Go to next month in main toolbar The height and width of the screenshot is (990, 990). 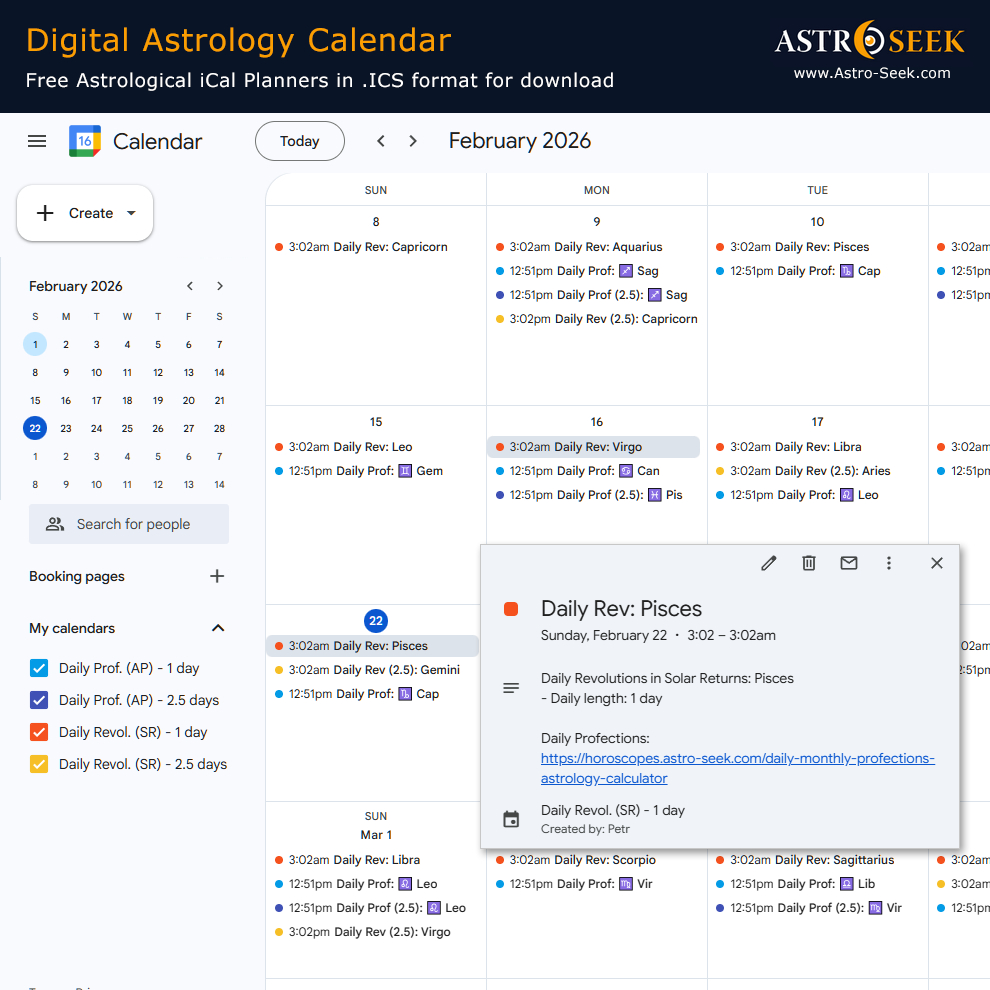tap(413, 141)
